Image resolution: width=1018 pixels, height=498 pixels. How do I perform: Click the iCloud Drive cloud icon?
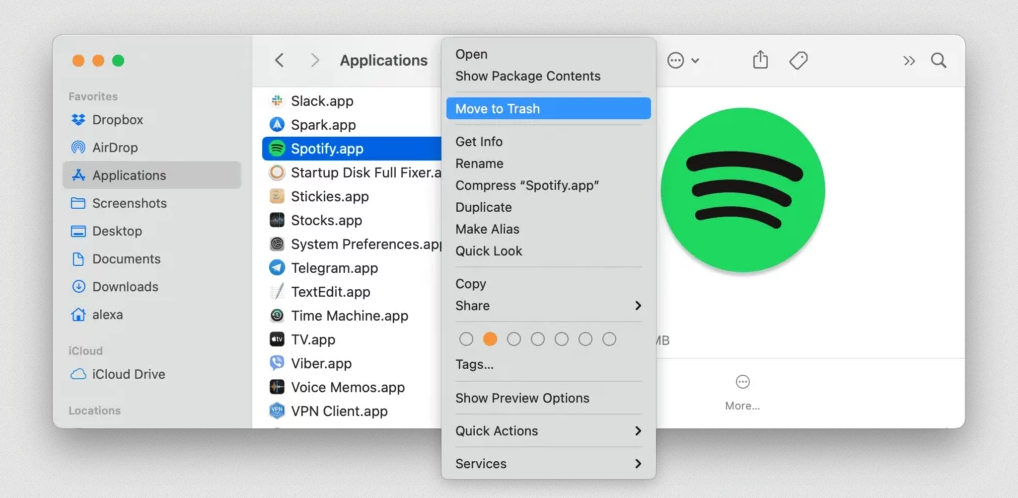coord(78,374)
